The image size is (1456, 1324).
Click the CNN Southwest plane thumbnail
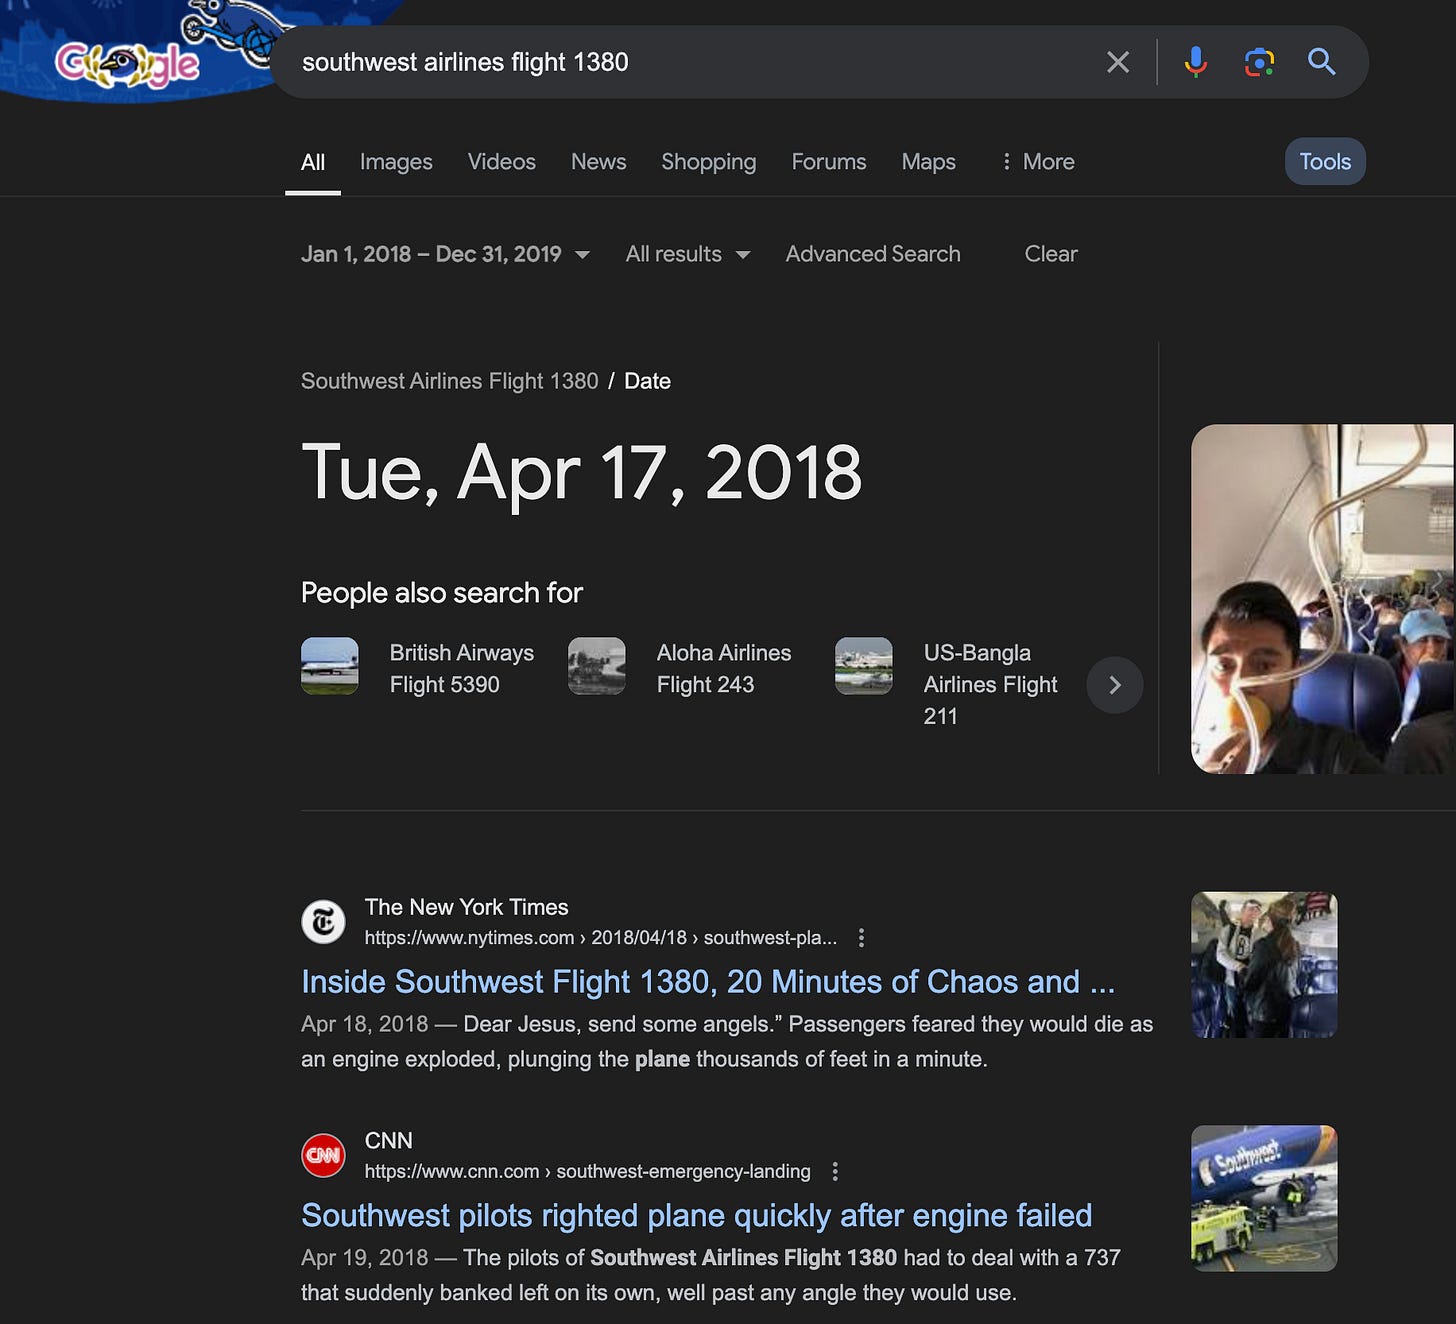(1264, 1199)
